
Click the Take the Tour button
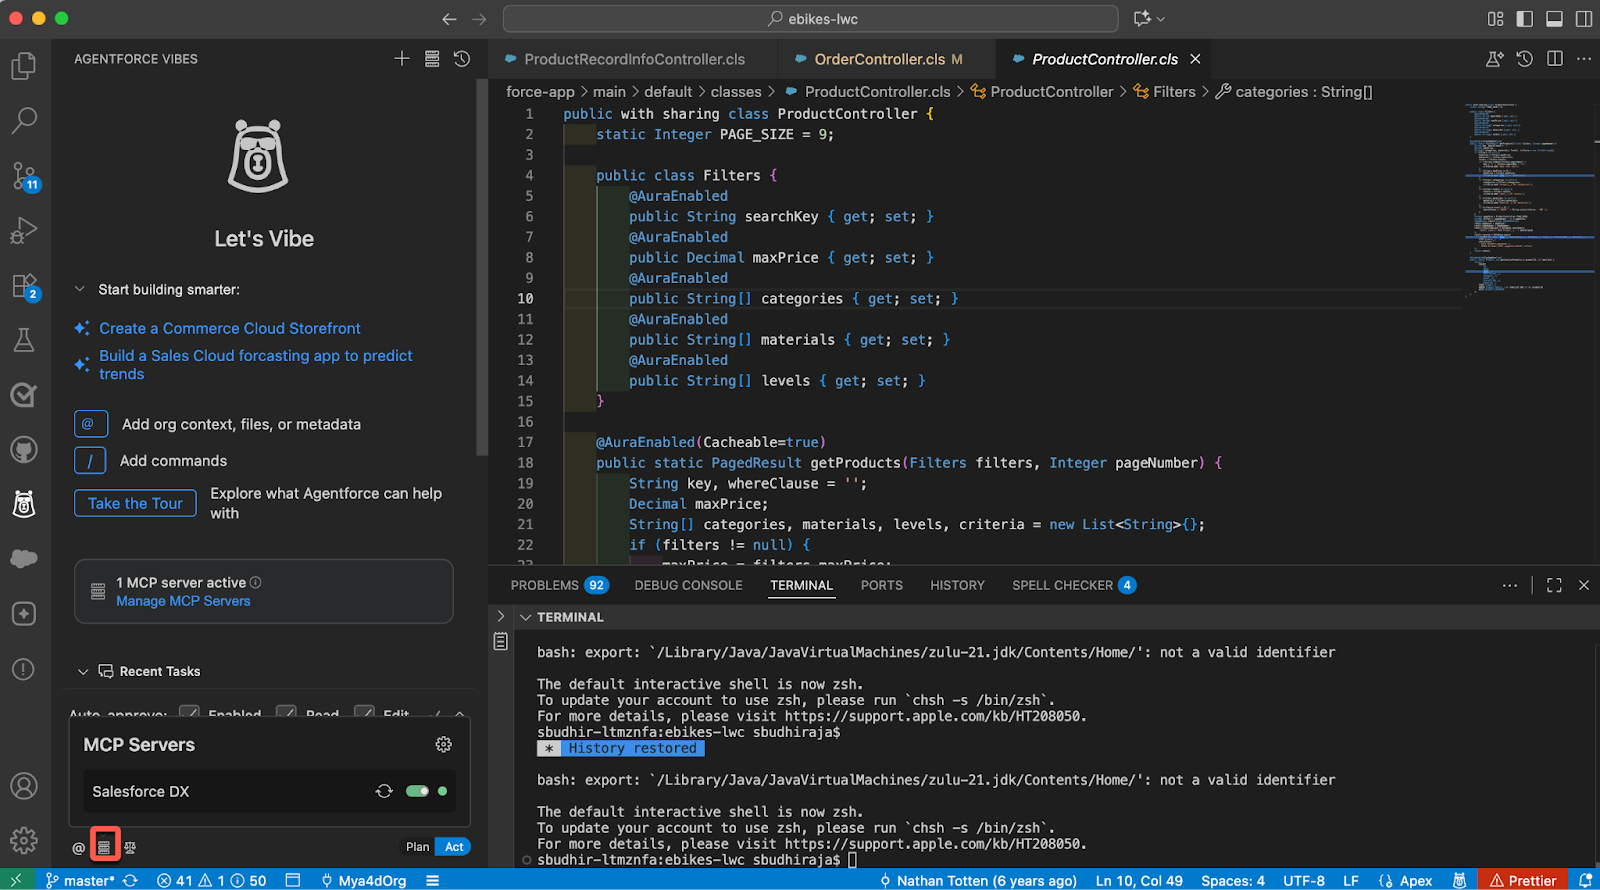point(135,503)
